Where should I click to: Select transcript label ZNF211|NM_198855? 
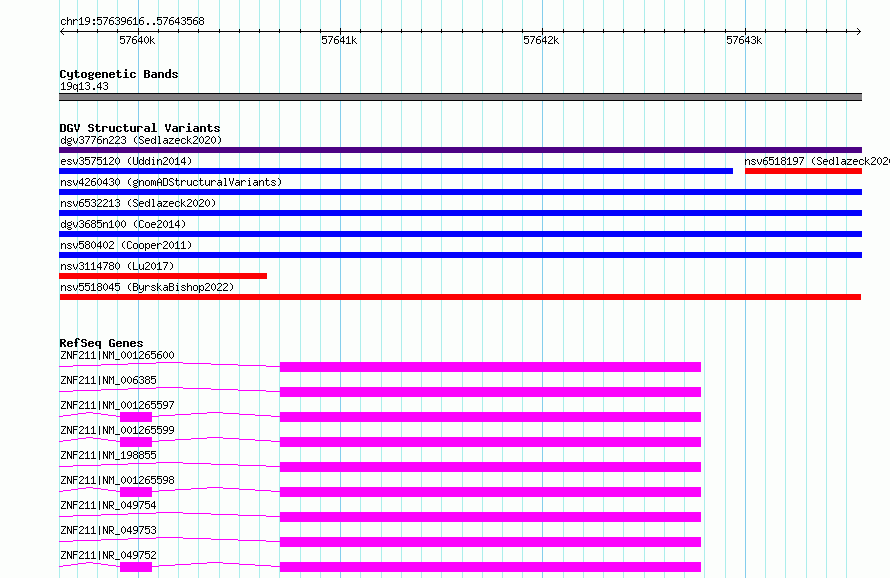click(108, 455)
